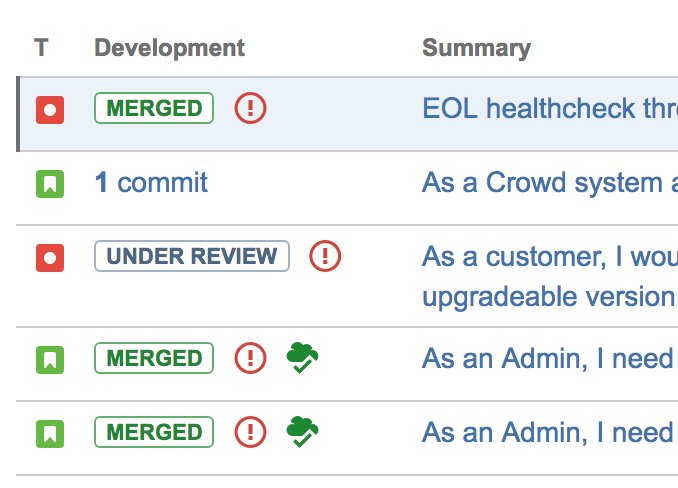Viewport: 678px width, 488px height.
Task: Sort by the Development column header
Action: point(169,48)
